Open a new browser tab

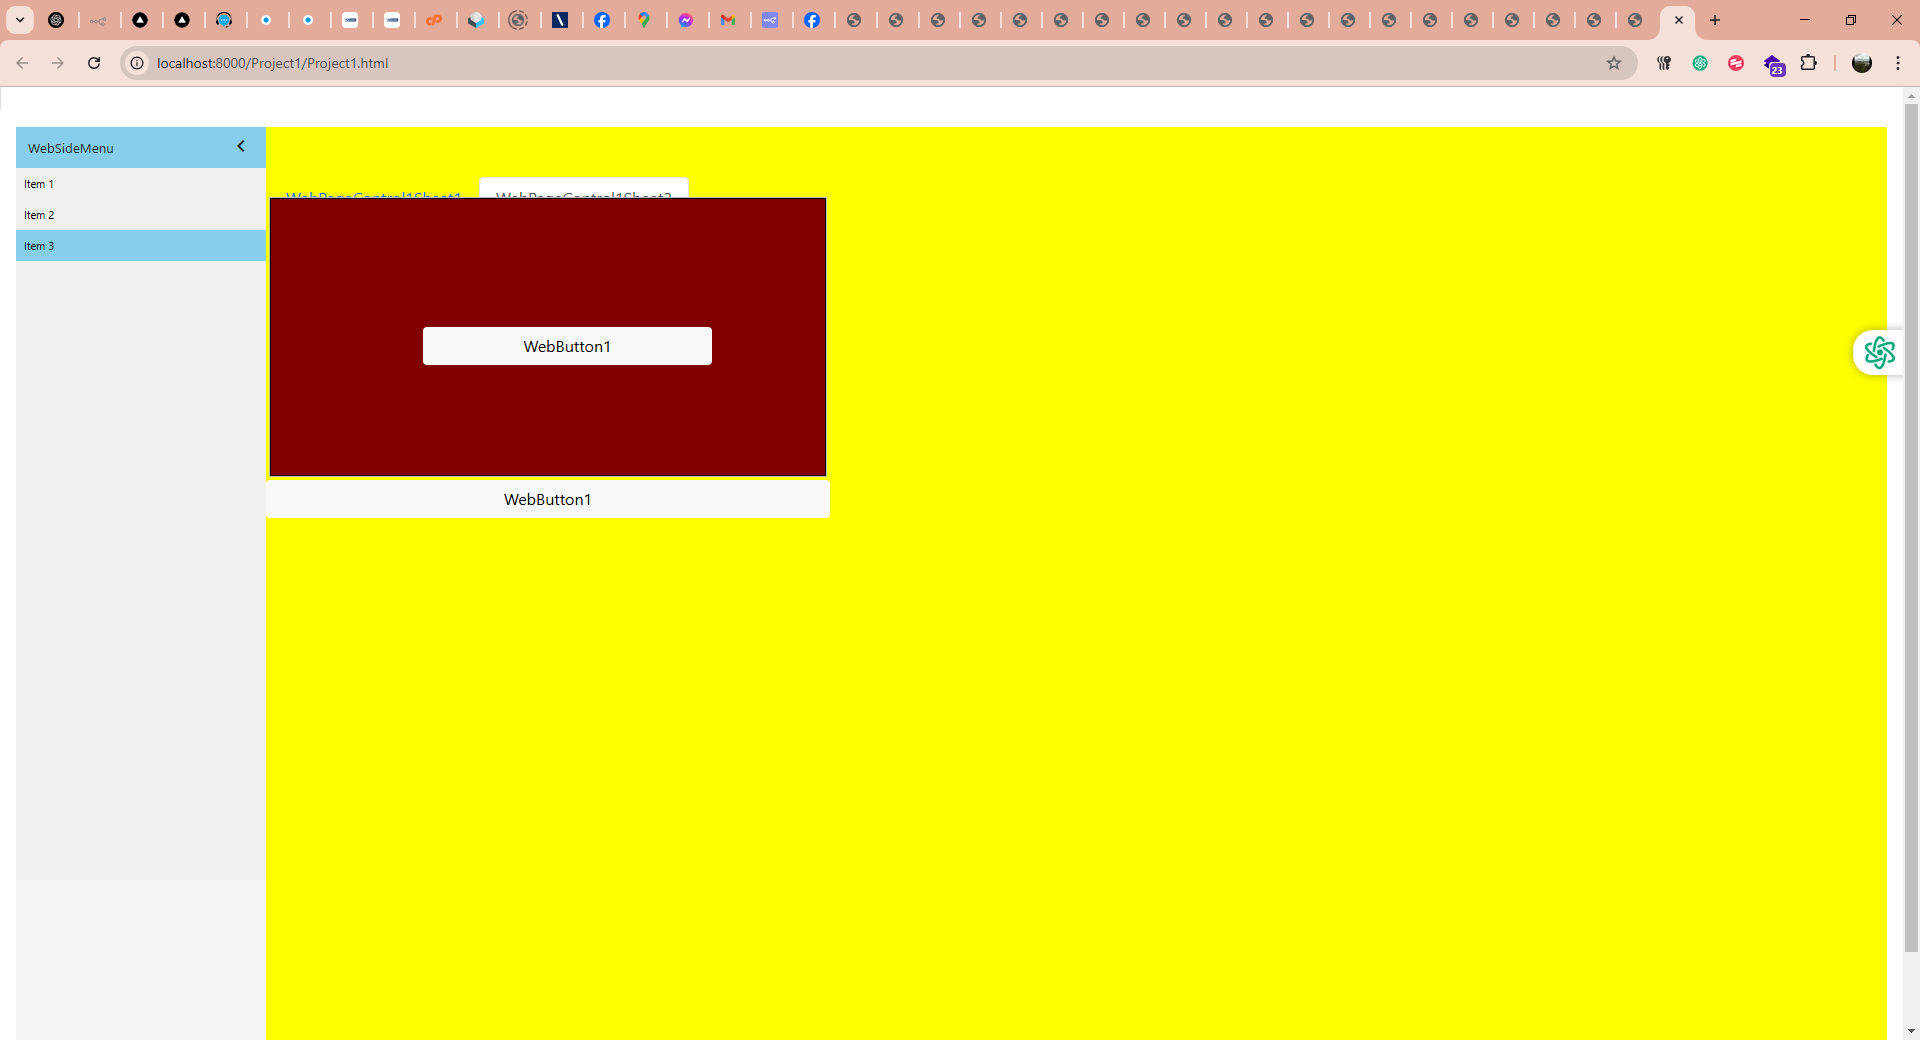(x=1715, y=20)
